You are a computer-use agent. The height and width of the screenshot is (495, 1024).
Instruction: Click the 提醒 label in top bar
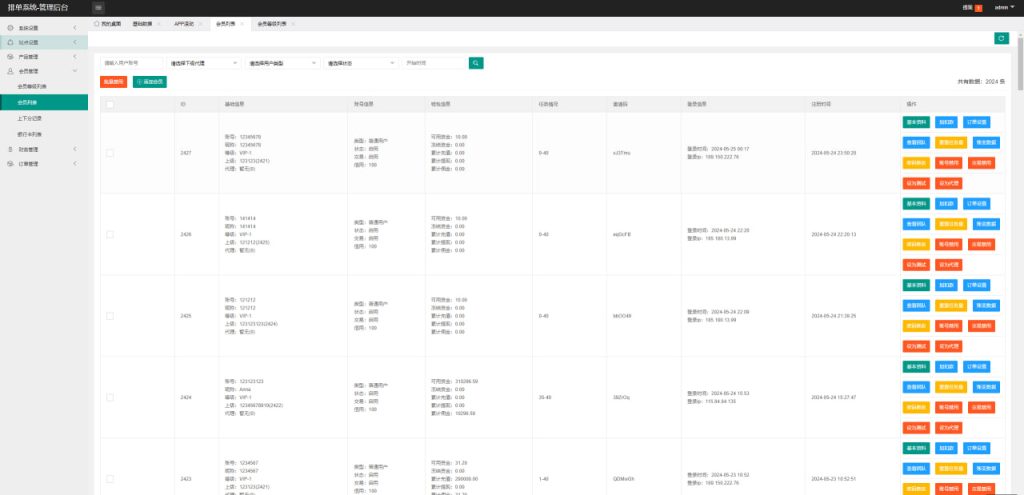[967, 8]
